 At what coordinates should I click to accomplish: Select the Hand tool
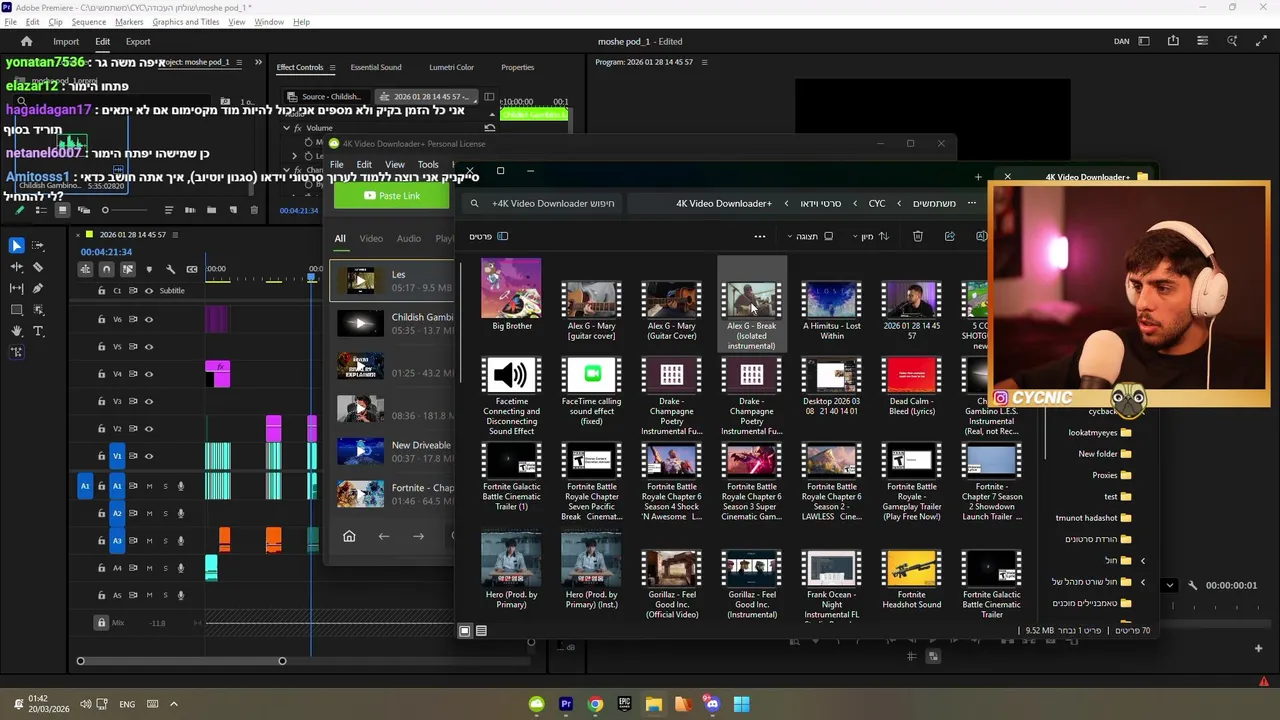click(x=16, y=331)
